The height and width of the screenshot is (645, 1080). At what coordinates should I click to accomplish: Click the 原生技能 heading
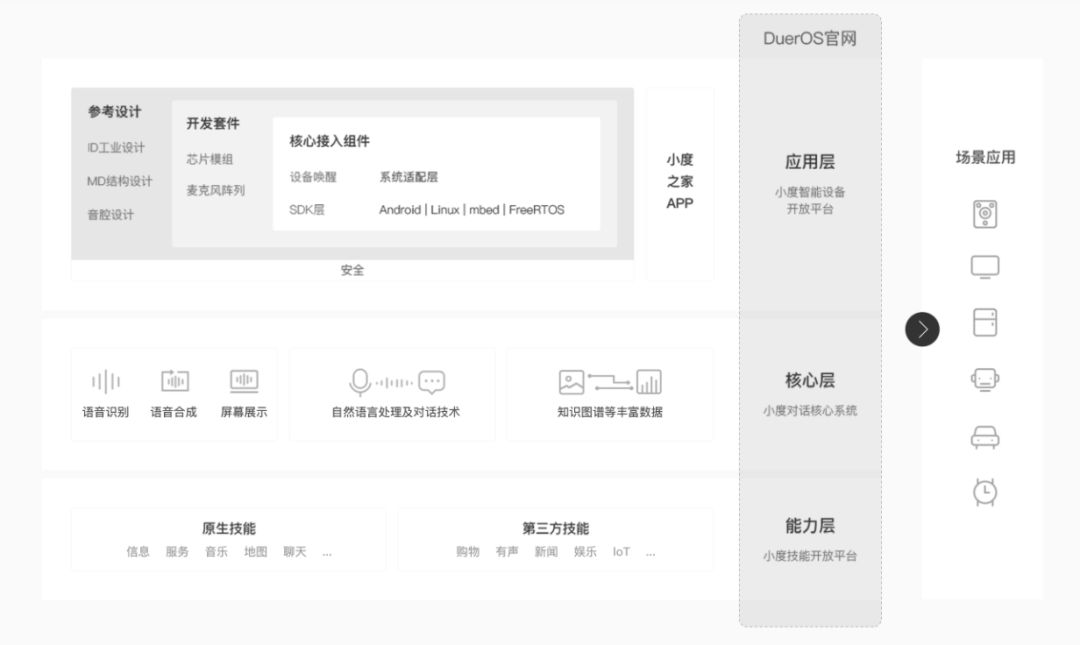tap(229, 529)
